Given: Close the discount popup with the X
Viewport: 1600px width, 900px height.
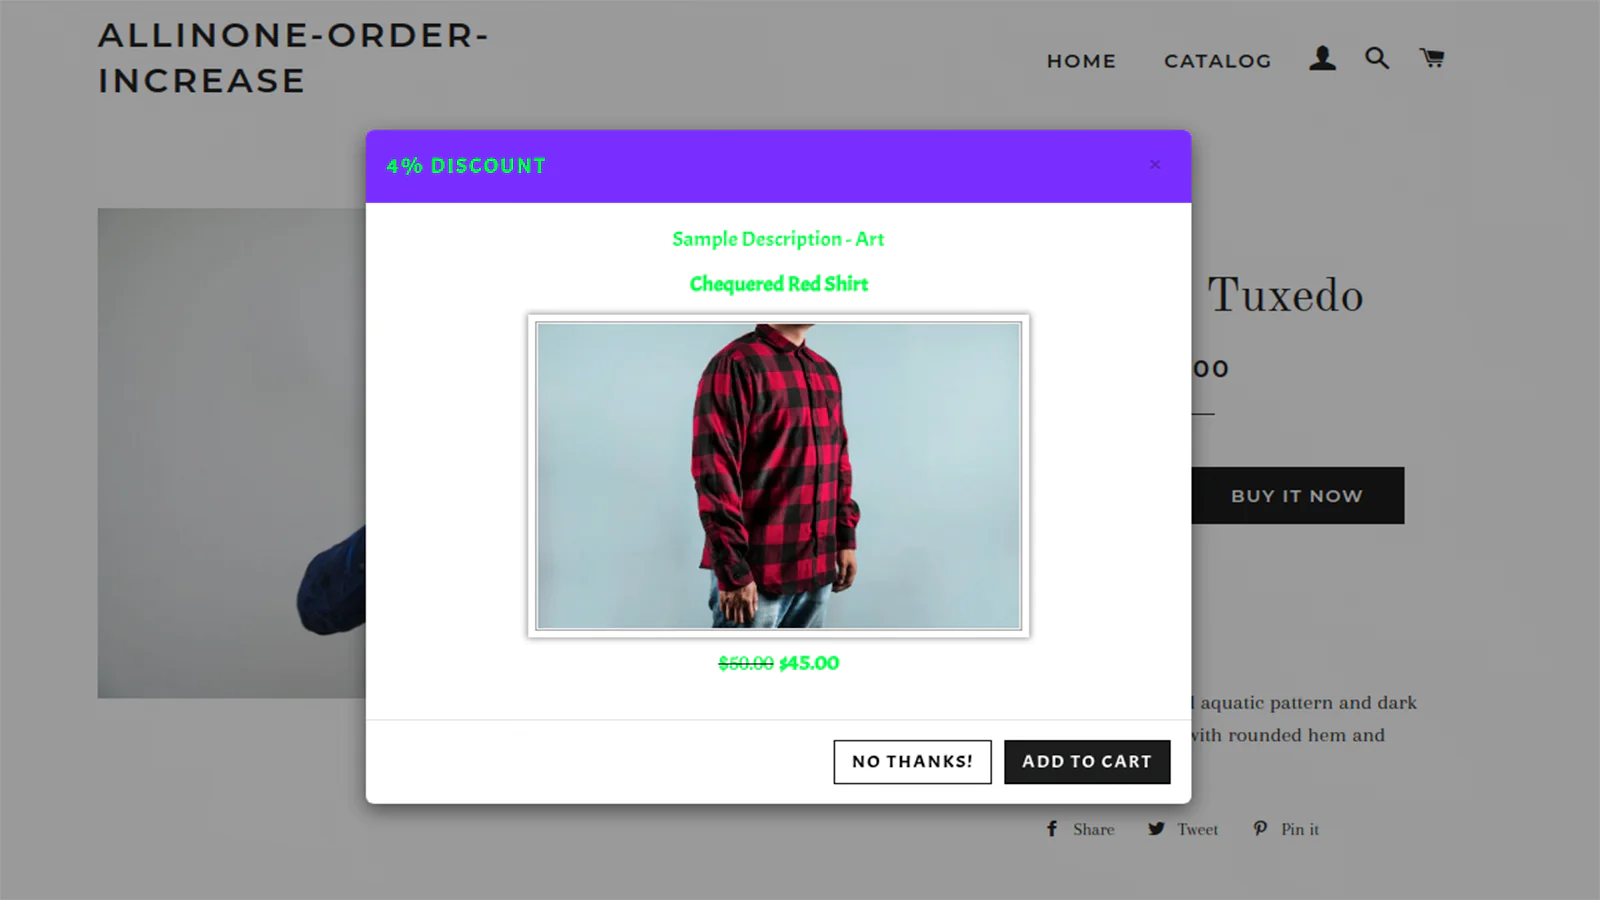Looking at the screenshot, I should tap(1155, 164).
